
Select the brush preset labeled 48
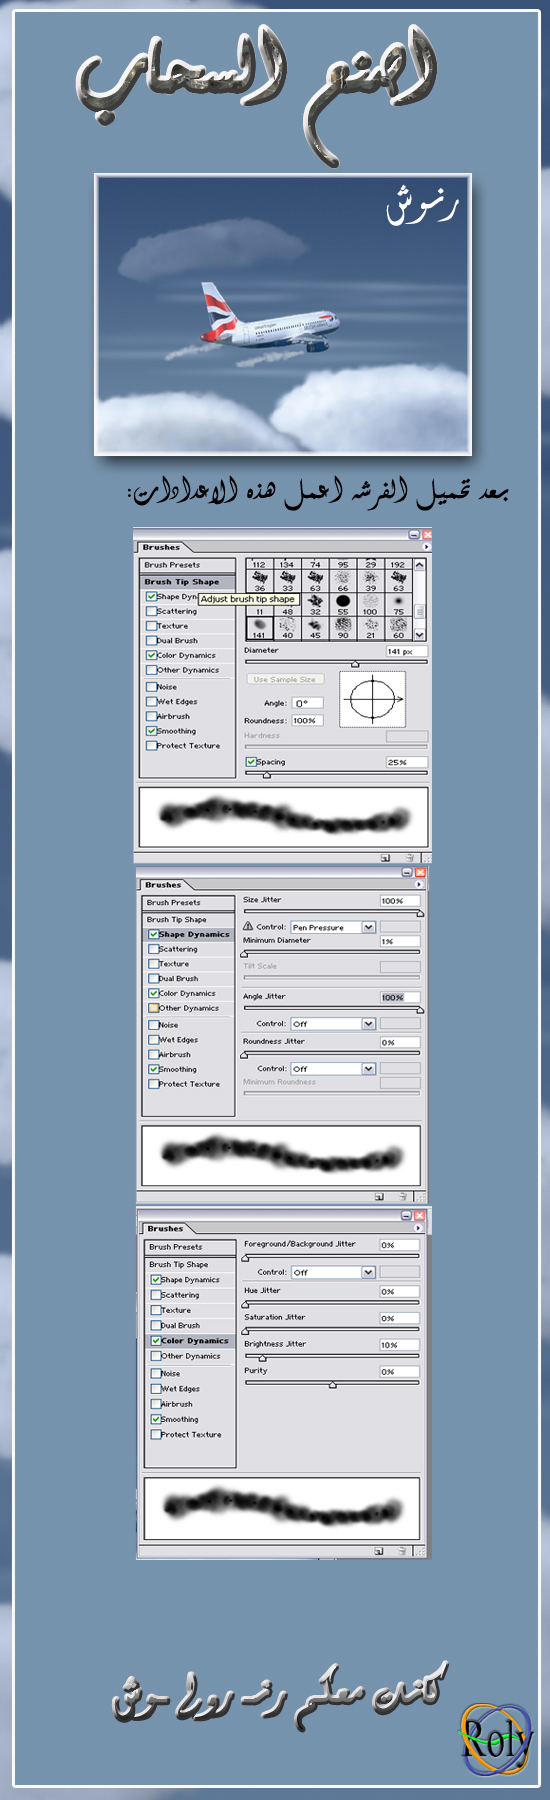[x=288, y=608]
